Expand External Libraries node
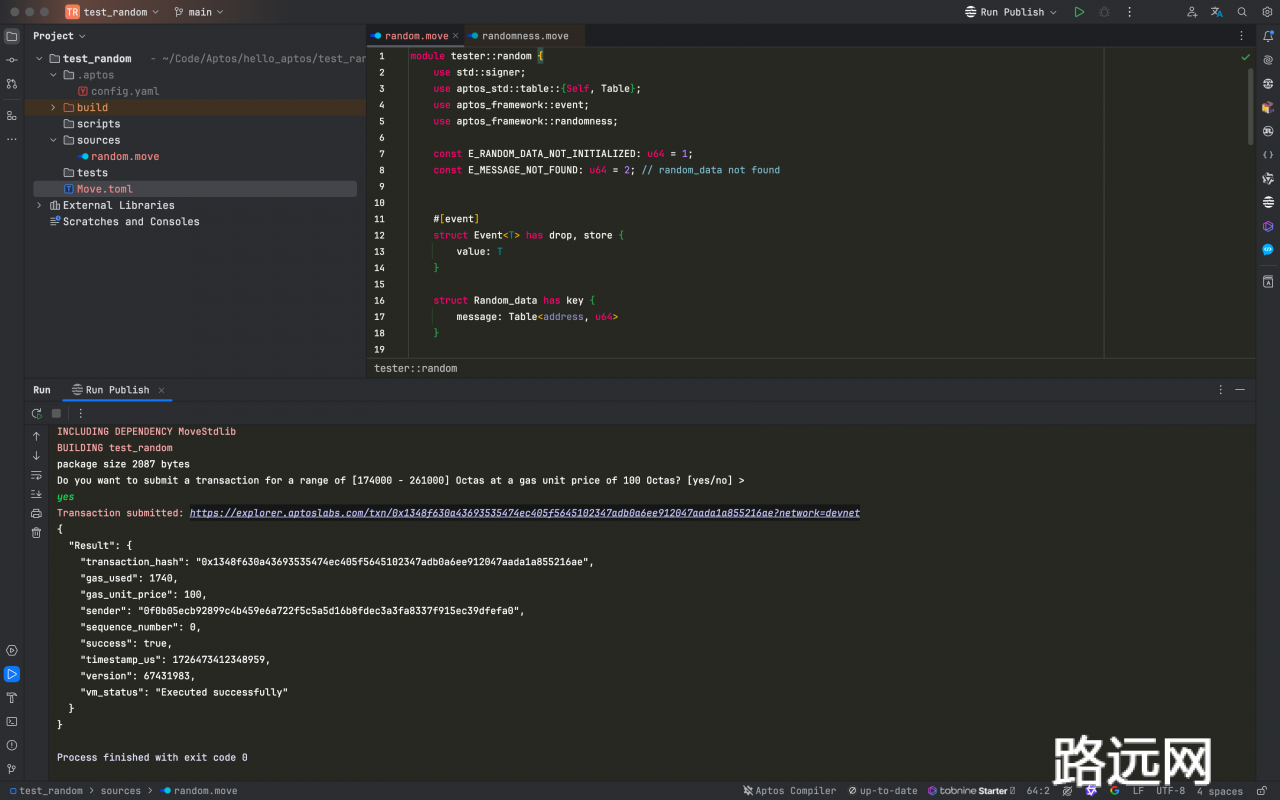Viewport: 1280px width, 800px height. pyautogui.click(x=39, y=205)
